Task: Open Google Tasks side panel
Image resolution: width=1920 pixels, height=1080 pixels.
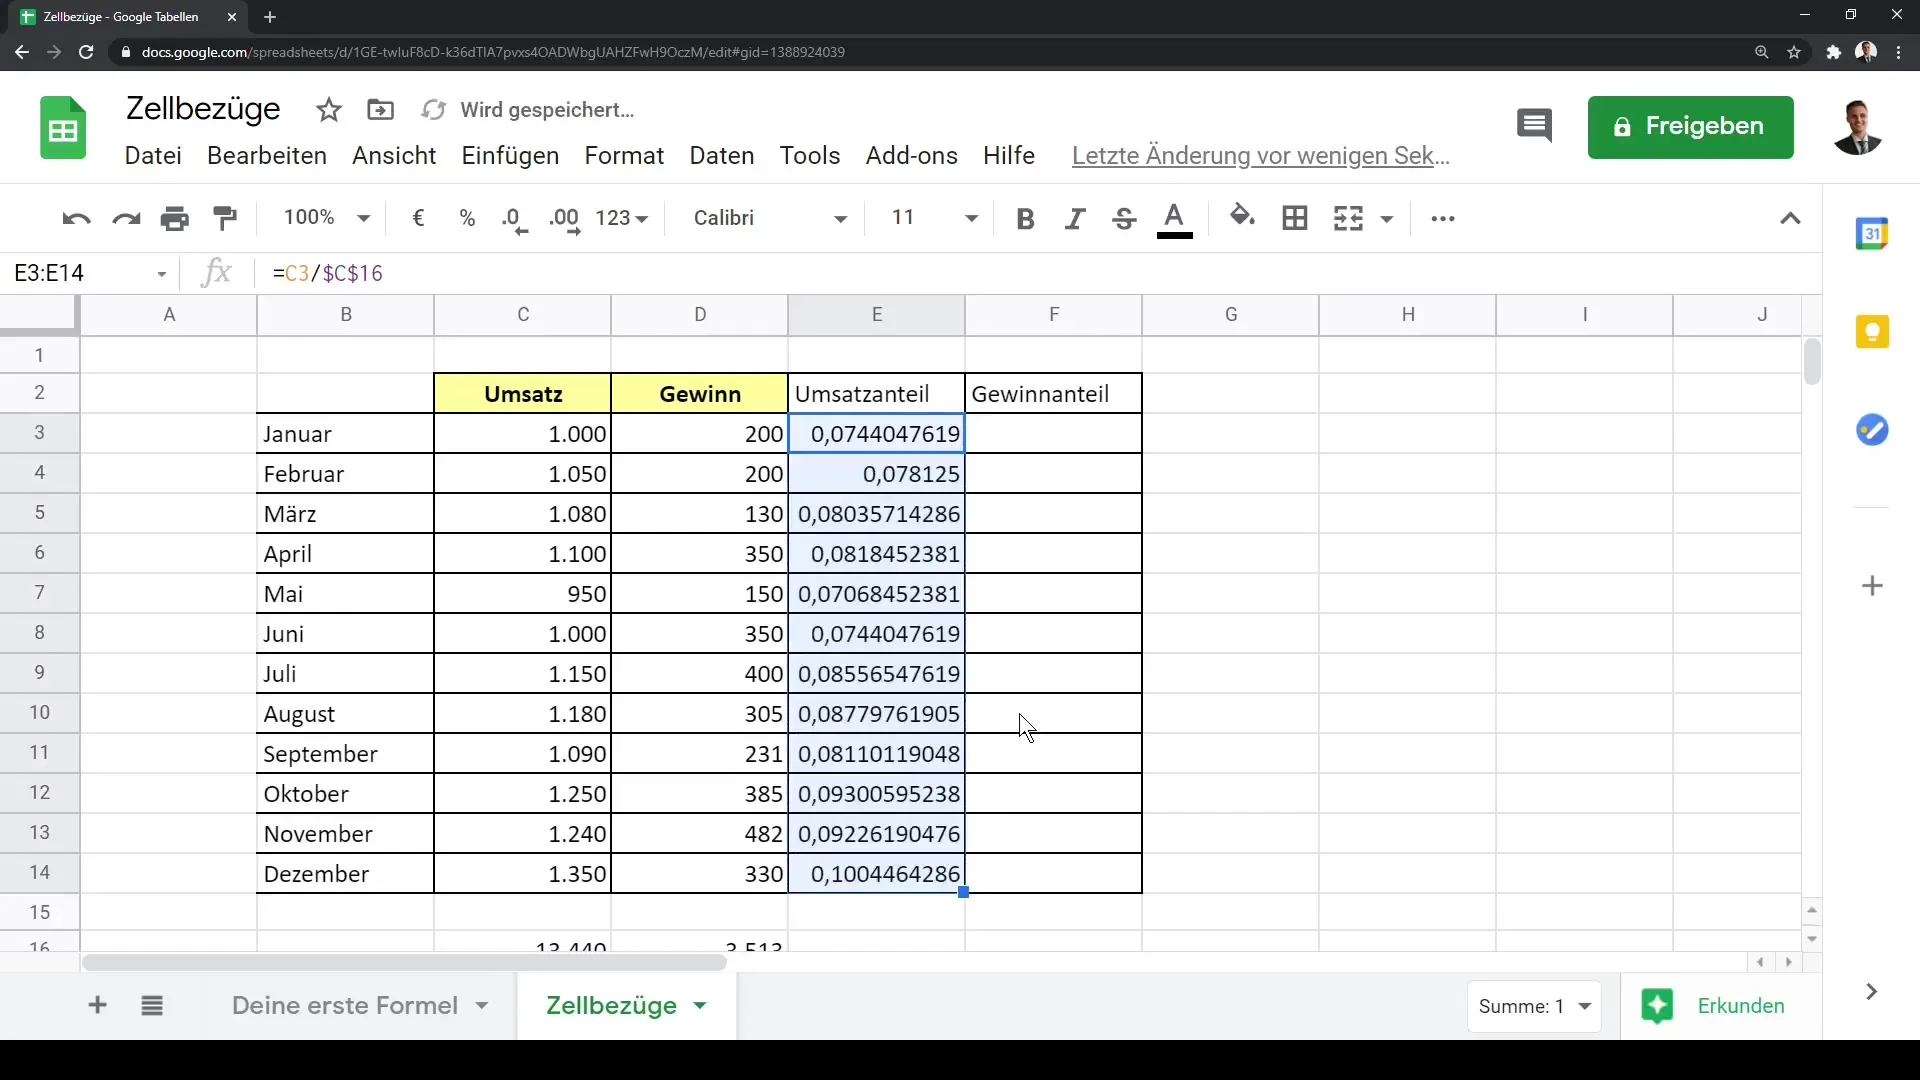Action: pos(1872,430)
